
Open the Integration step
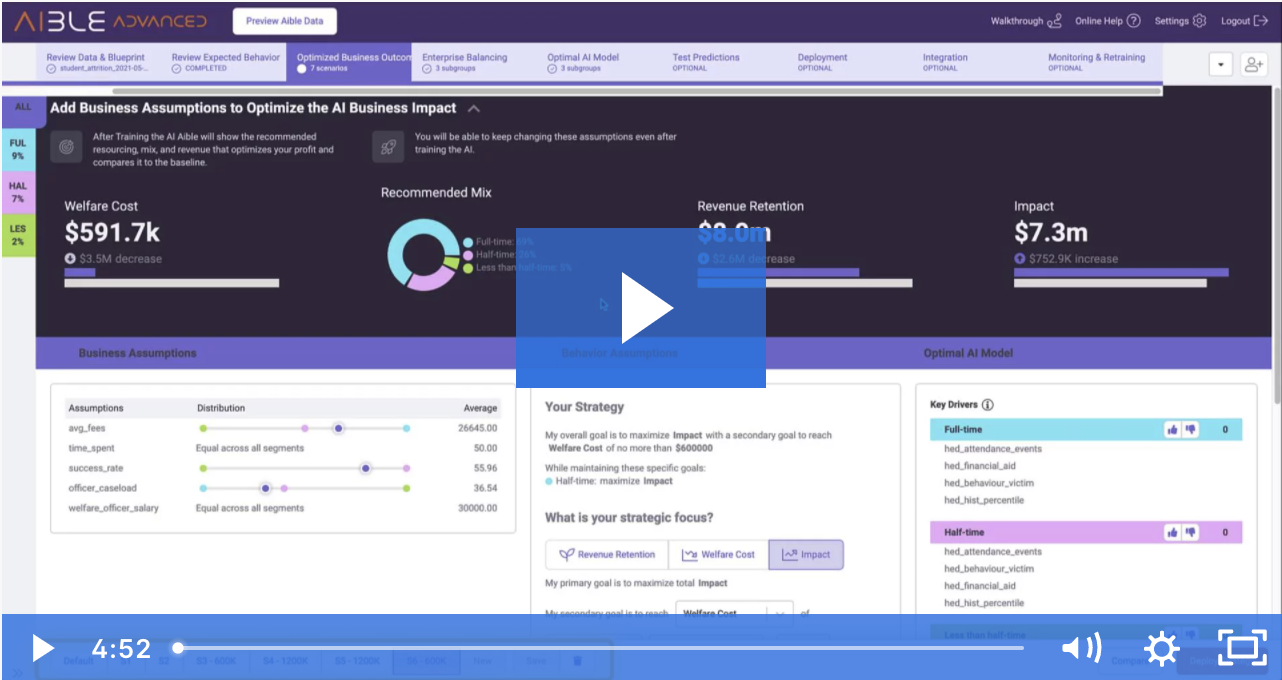(x=945, y=62)
